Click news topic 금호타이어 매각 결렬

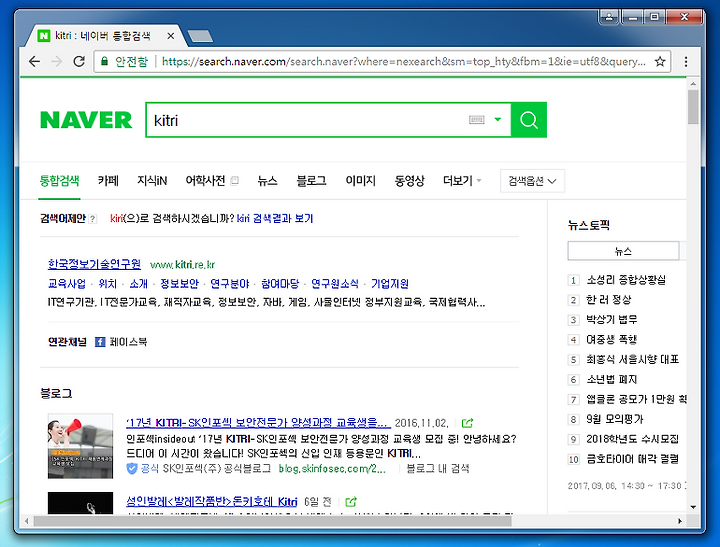(x=632, y=459)
